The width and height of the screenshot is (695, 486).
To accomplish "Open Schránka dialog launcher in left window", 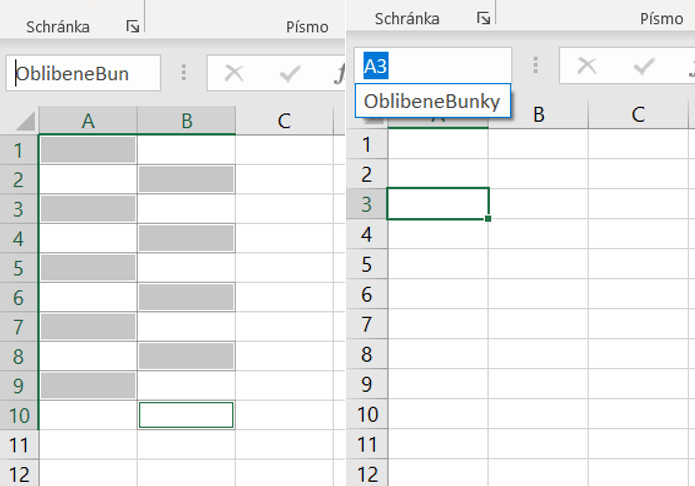I will pyautogui.click(x=133, y=27).
